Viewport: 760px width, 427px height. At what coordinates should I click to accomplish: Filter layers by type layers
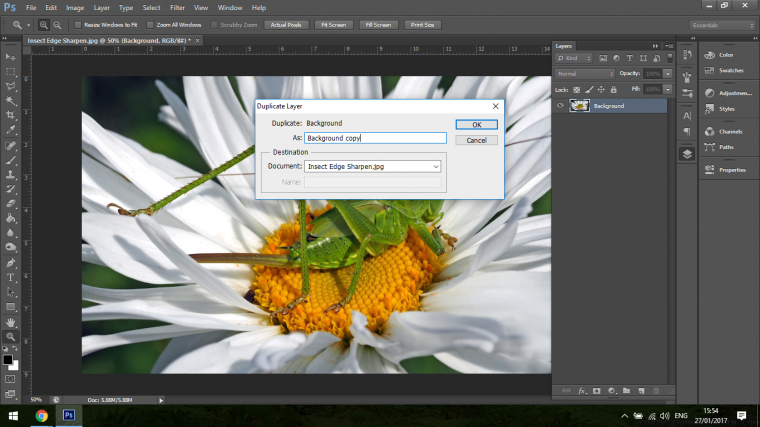pos(630,58)
